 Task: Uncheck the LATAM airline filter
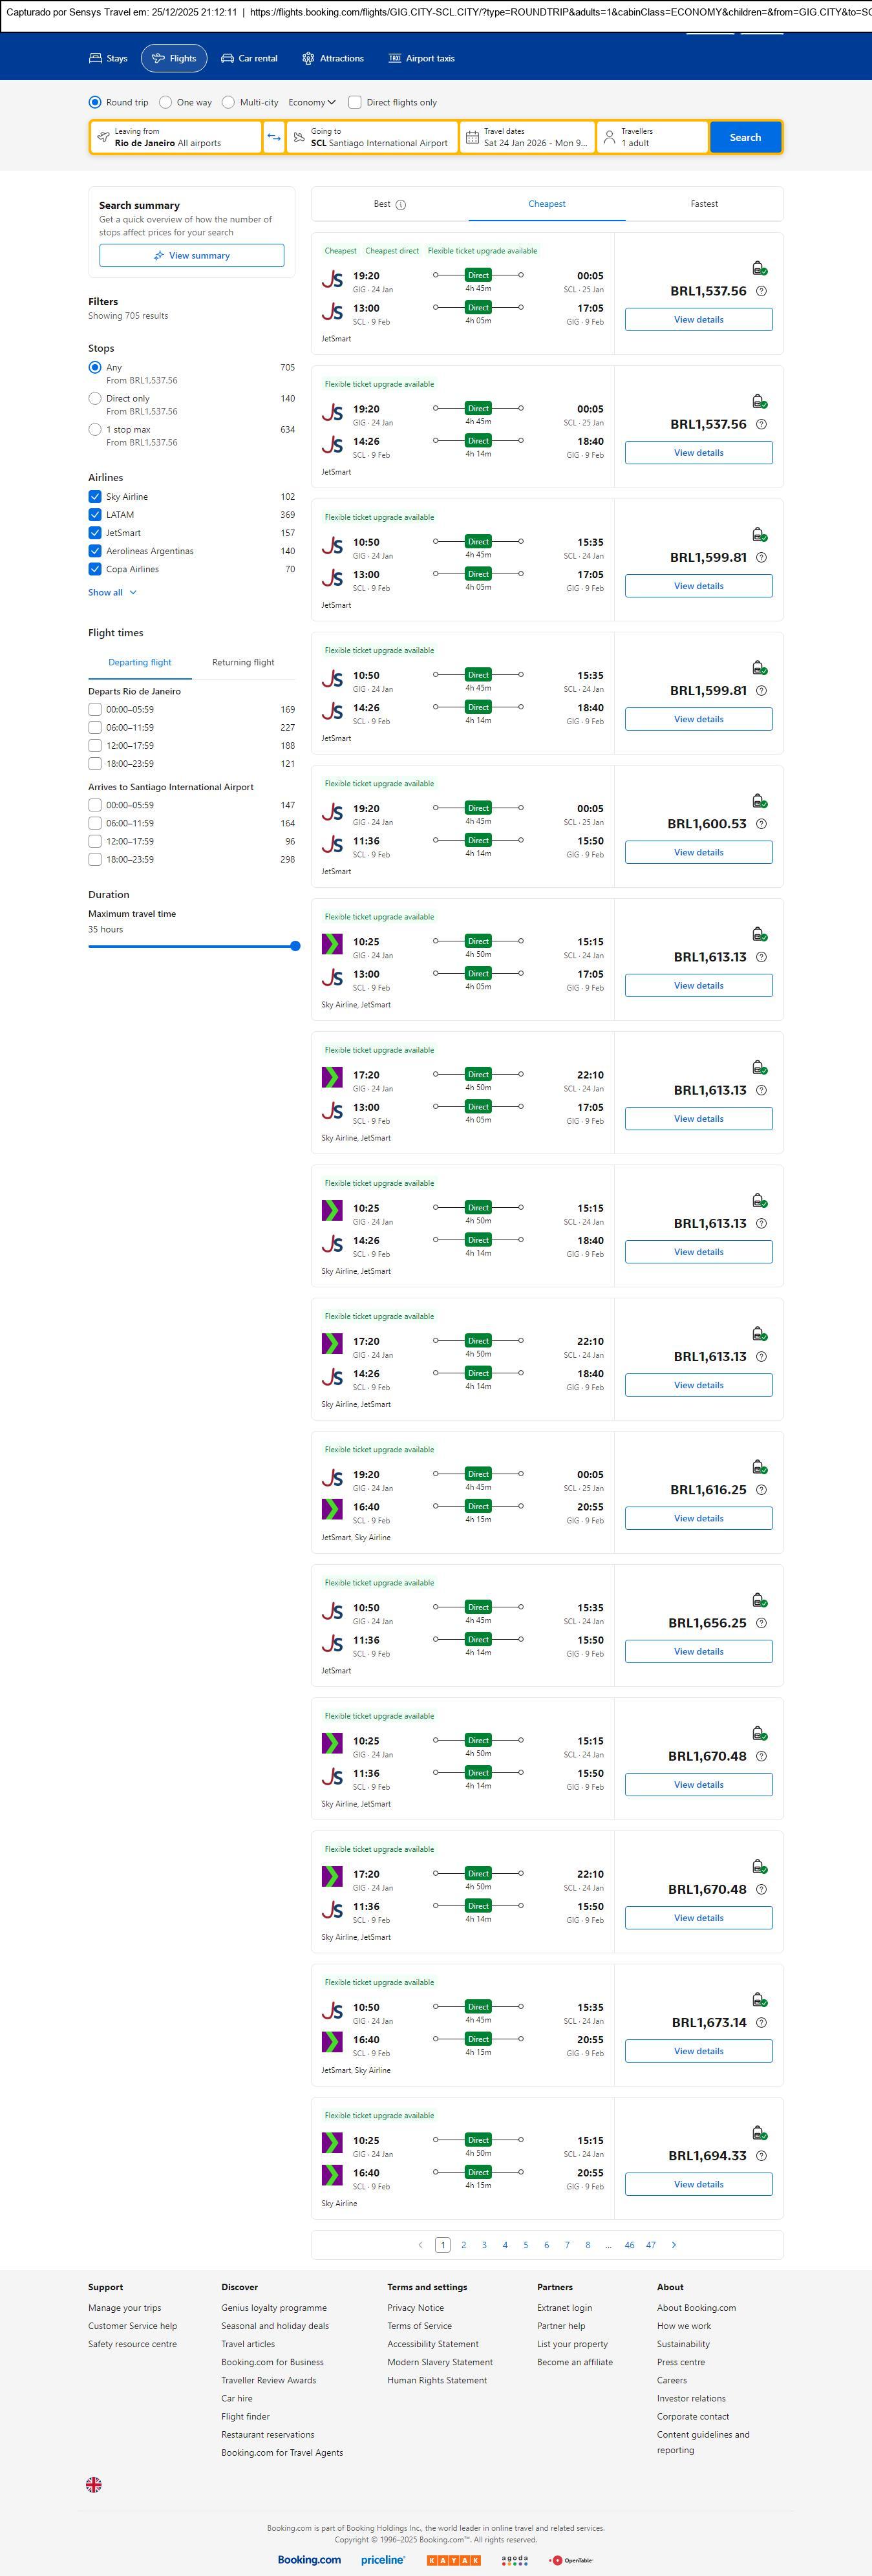point(95,515)
